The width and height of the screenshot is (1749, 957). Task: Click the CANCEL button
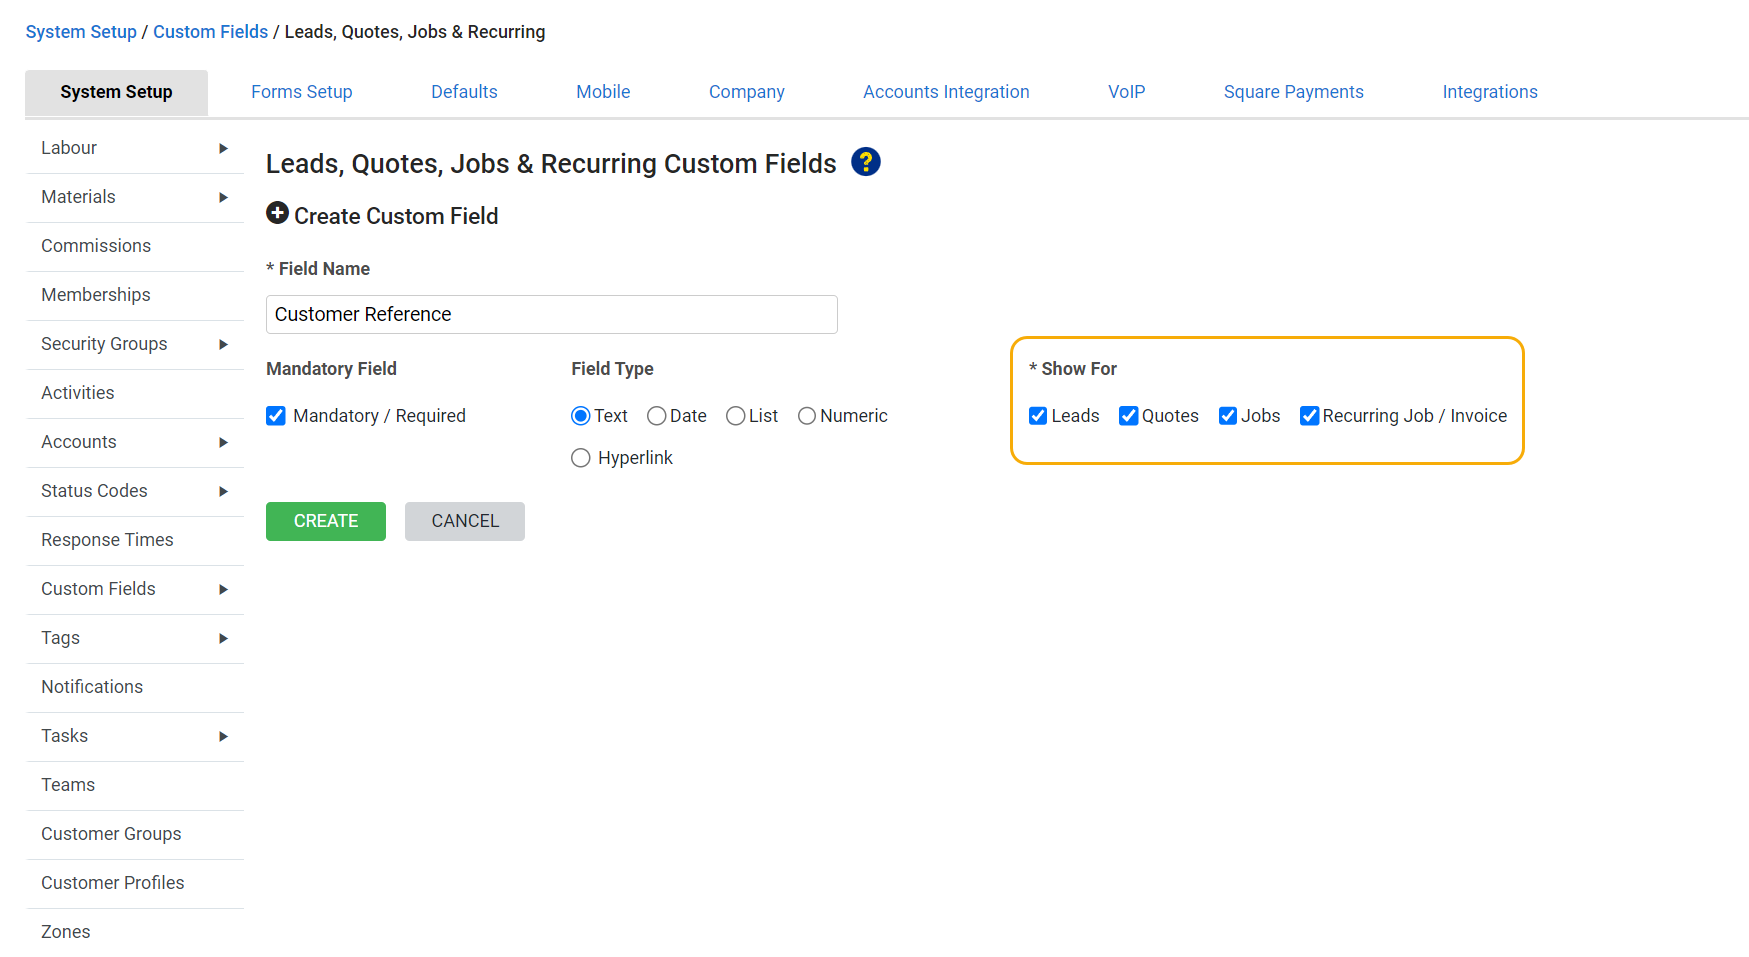click(465, 521)
